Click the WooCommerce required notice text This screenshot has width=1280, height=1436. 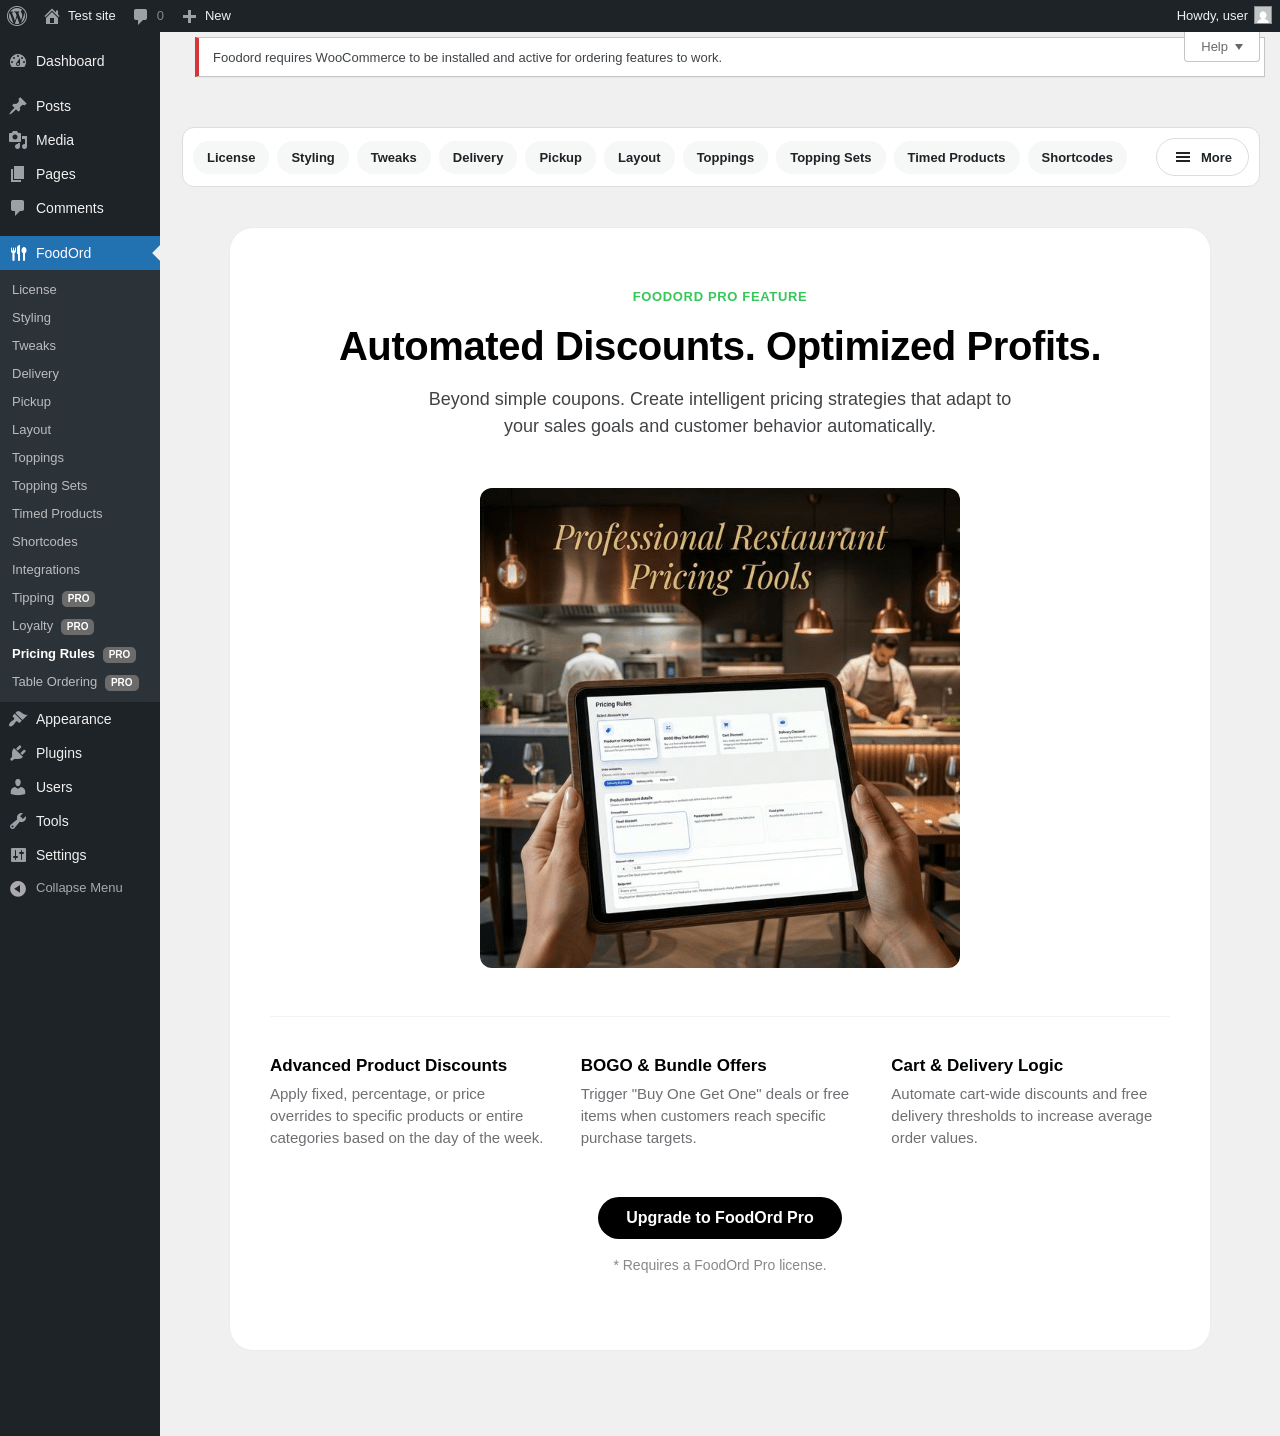tap(467, 58)
